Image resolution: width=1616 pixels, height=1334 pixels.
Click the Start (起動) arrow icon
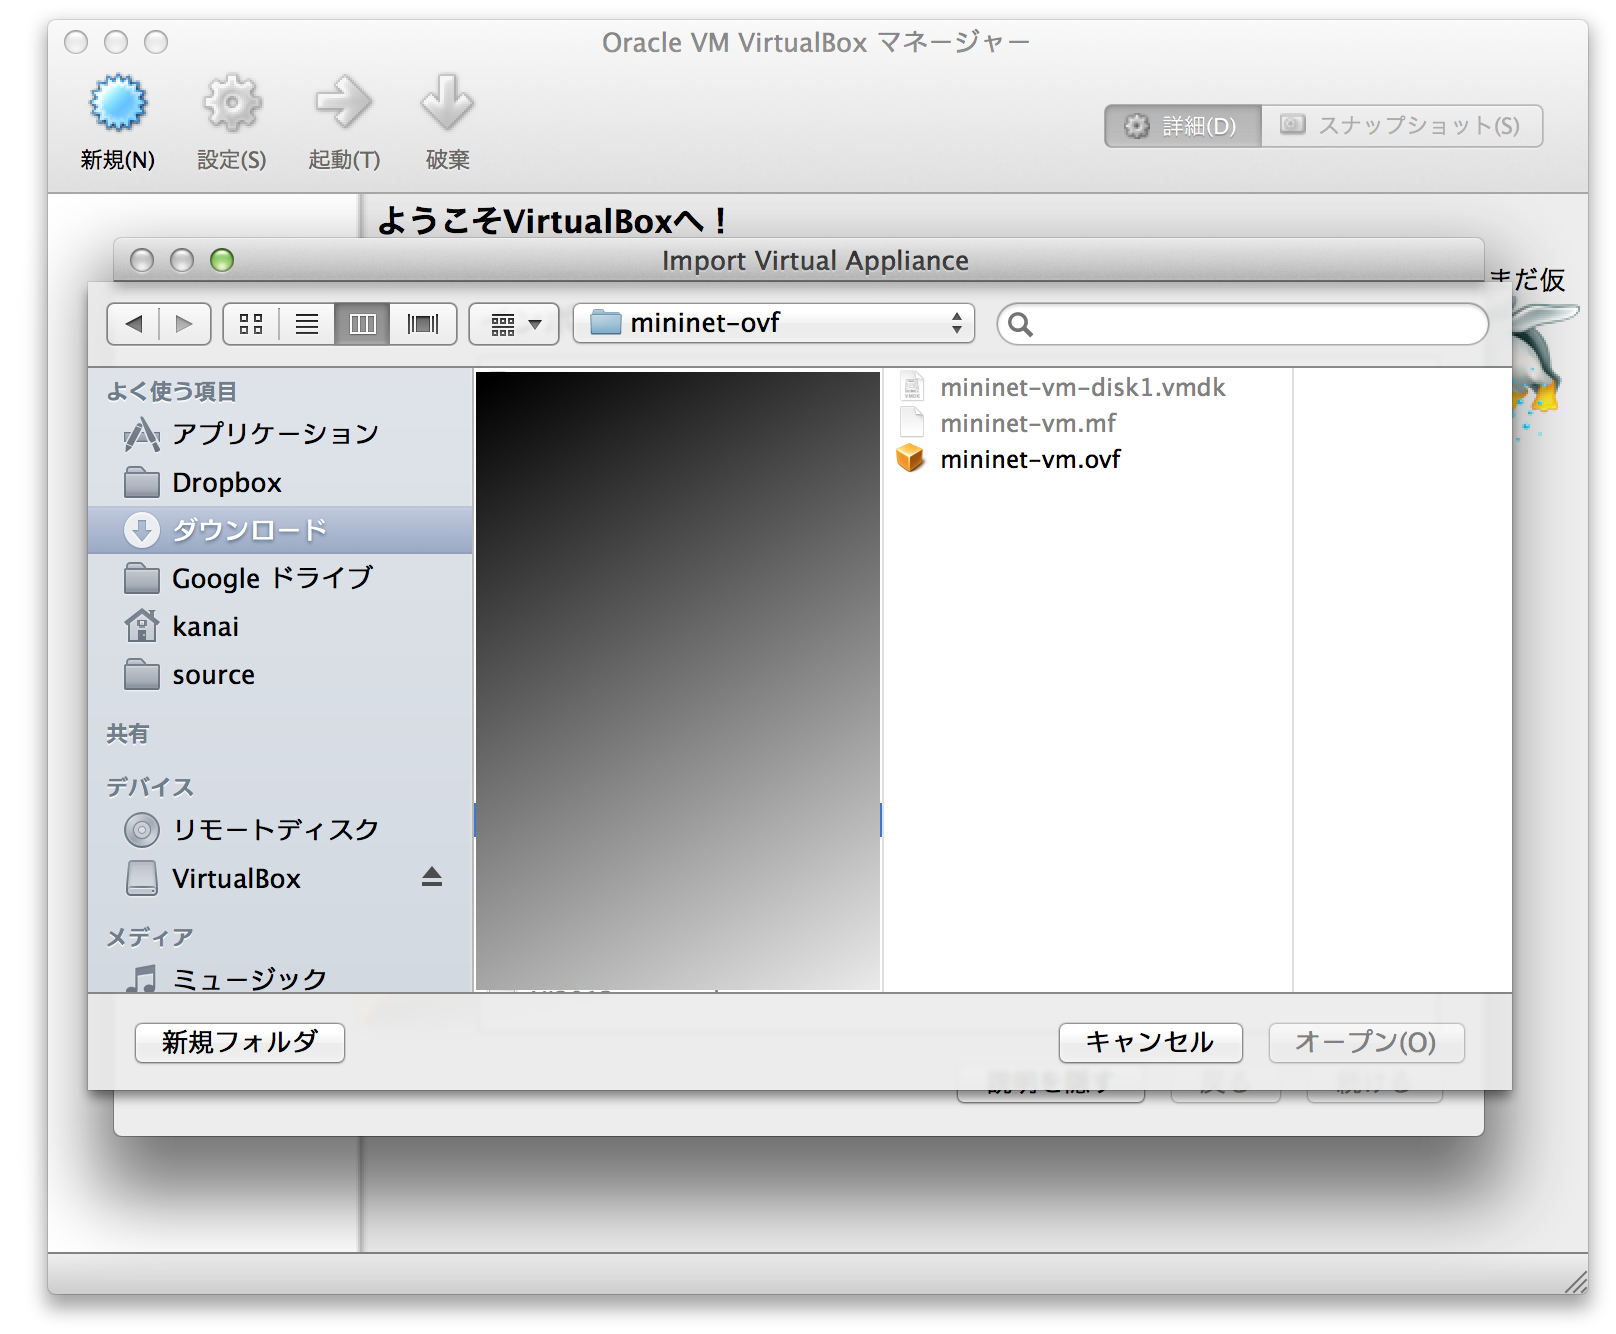point(344,102)
